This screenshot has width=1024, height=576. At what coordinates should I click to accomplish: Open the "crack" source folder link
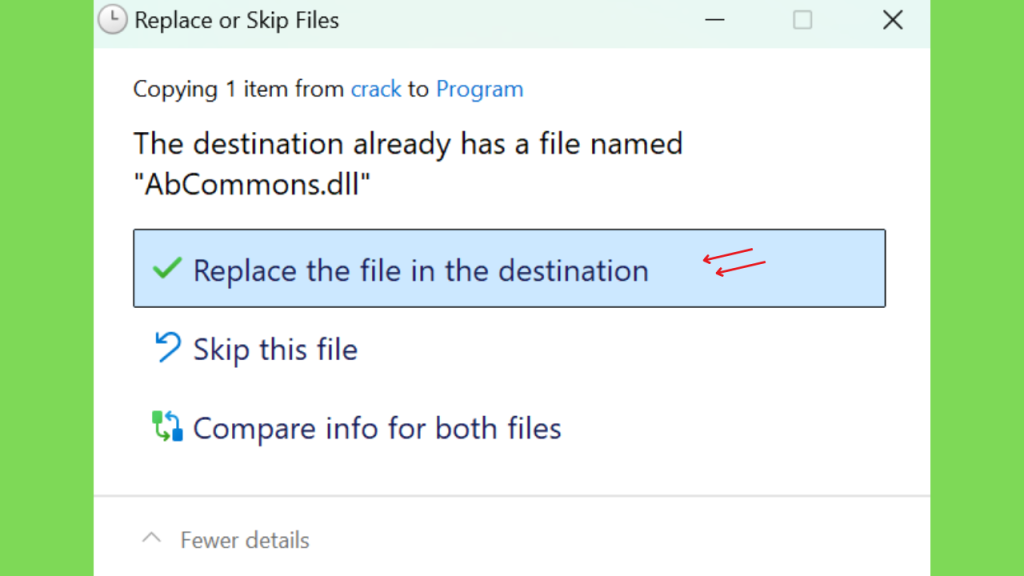pyautogui.click(x=376, y=89)
